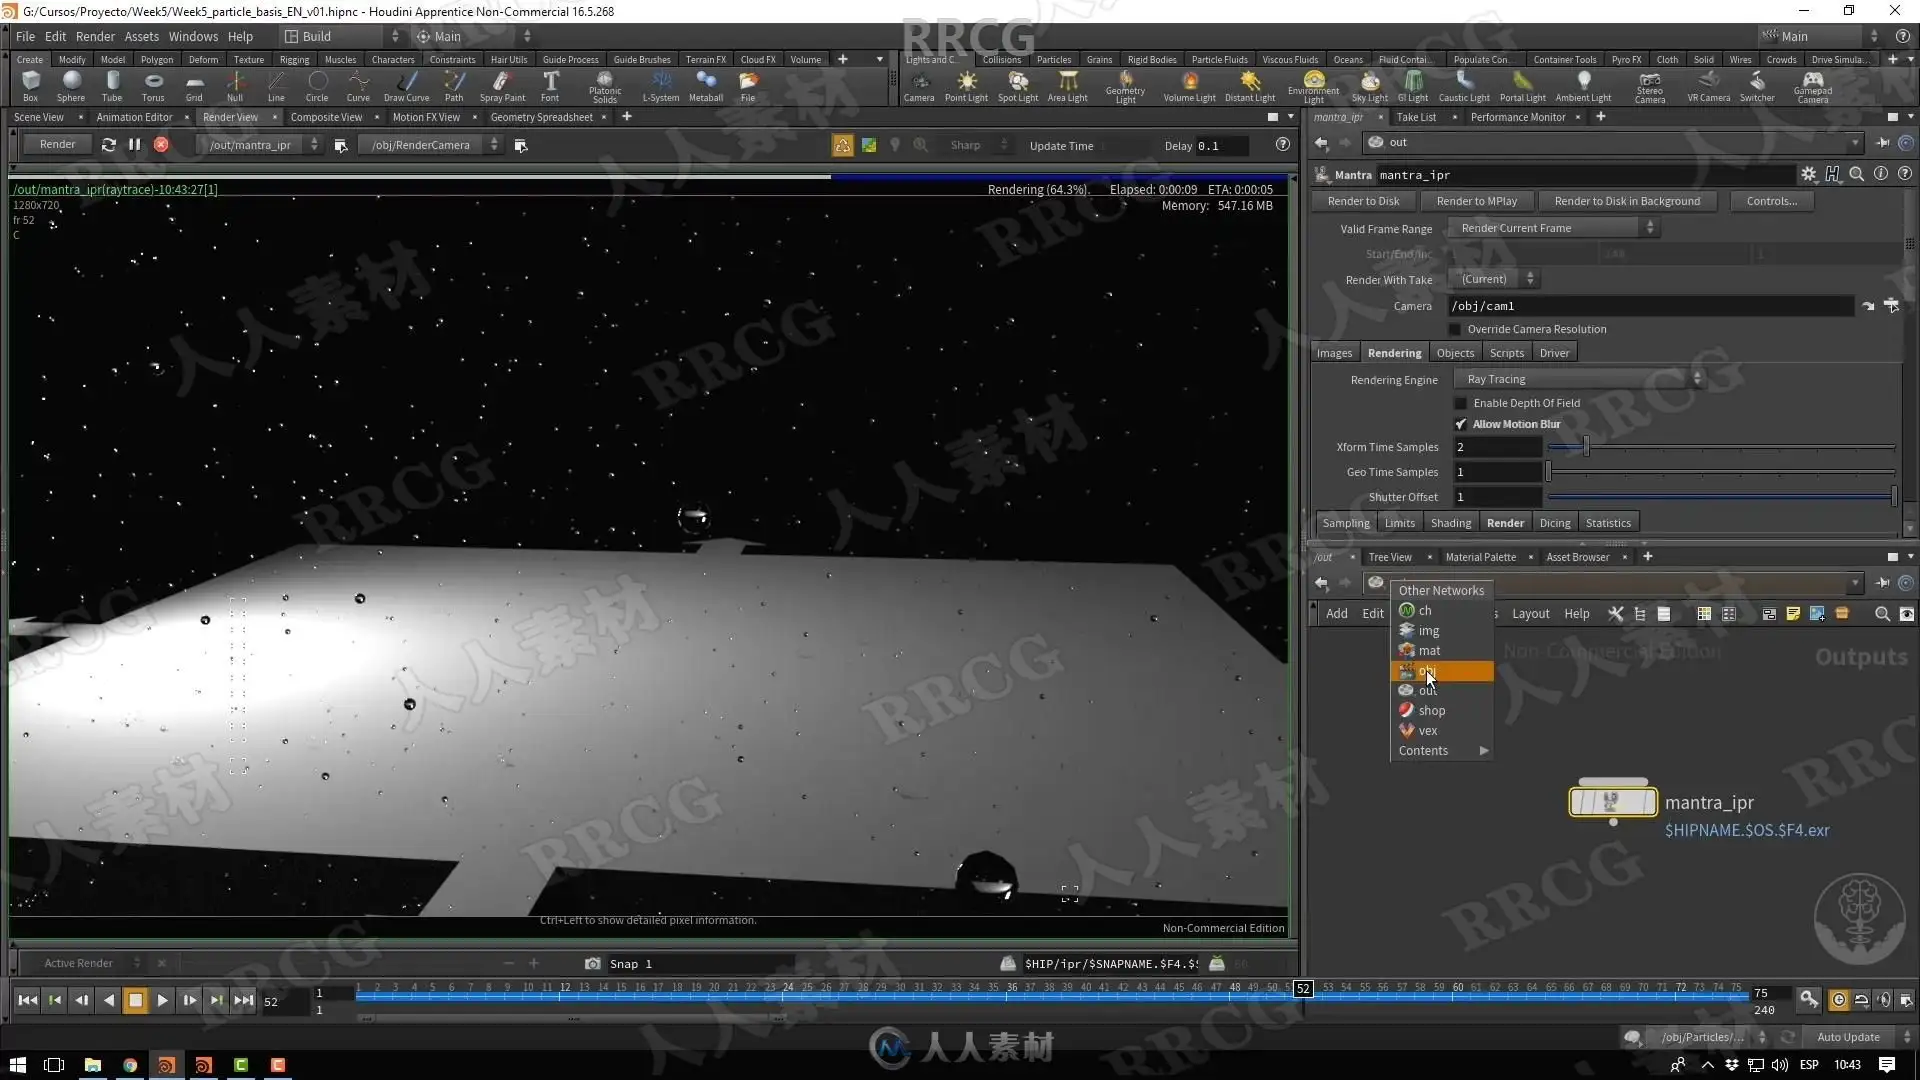Enable Depth Of Field checkbox

tap(1460, 403)
